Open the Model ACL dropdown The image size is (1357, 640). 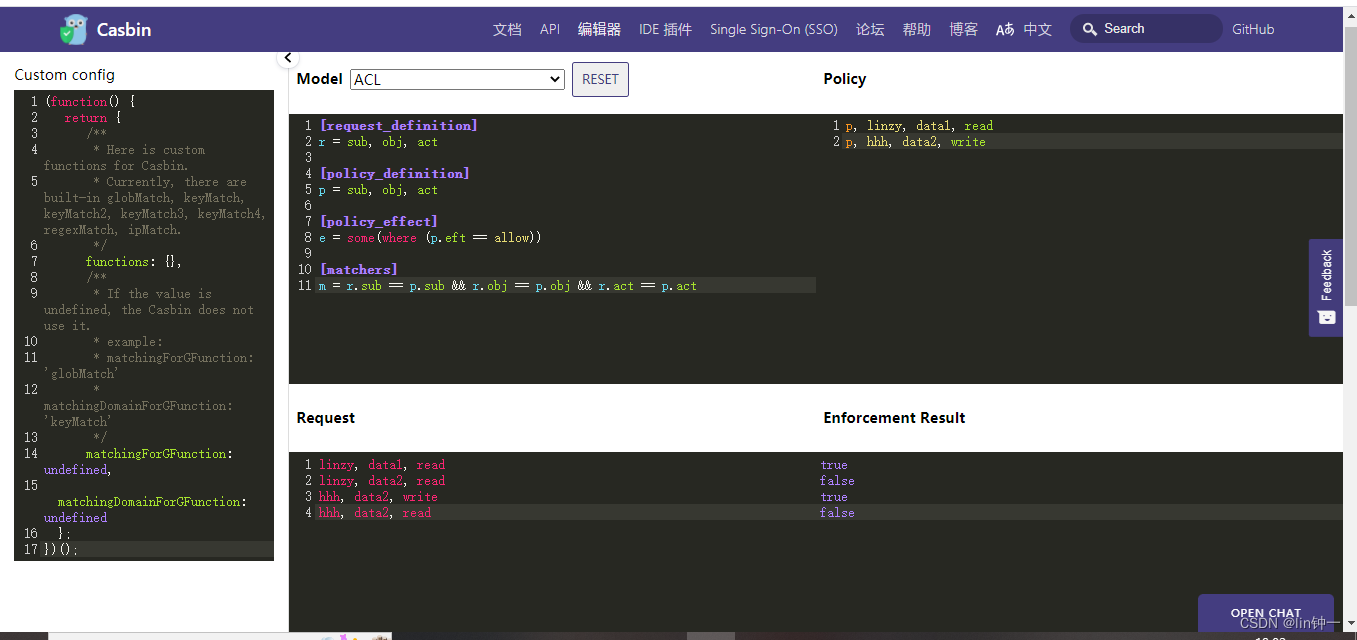(457, 80)
